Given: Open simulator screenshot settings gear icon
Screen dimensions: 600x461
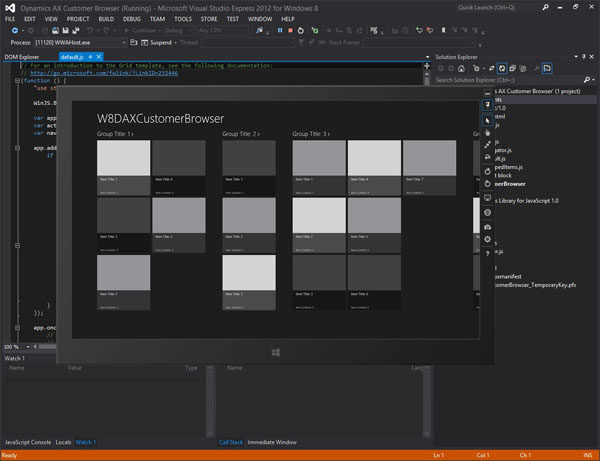Looking at the screenshot, I should [487, 240].
